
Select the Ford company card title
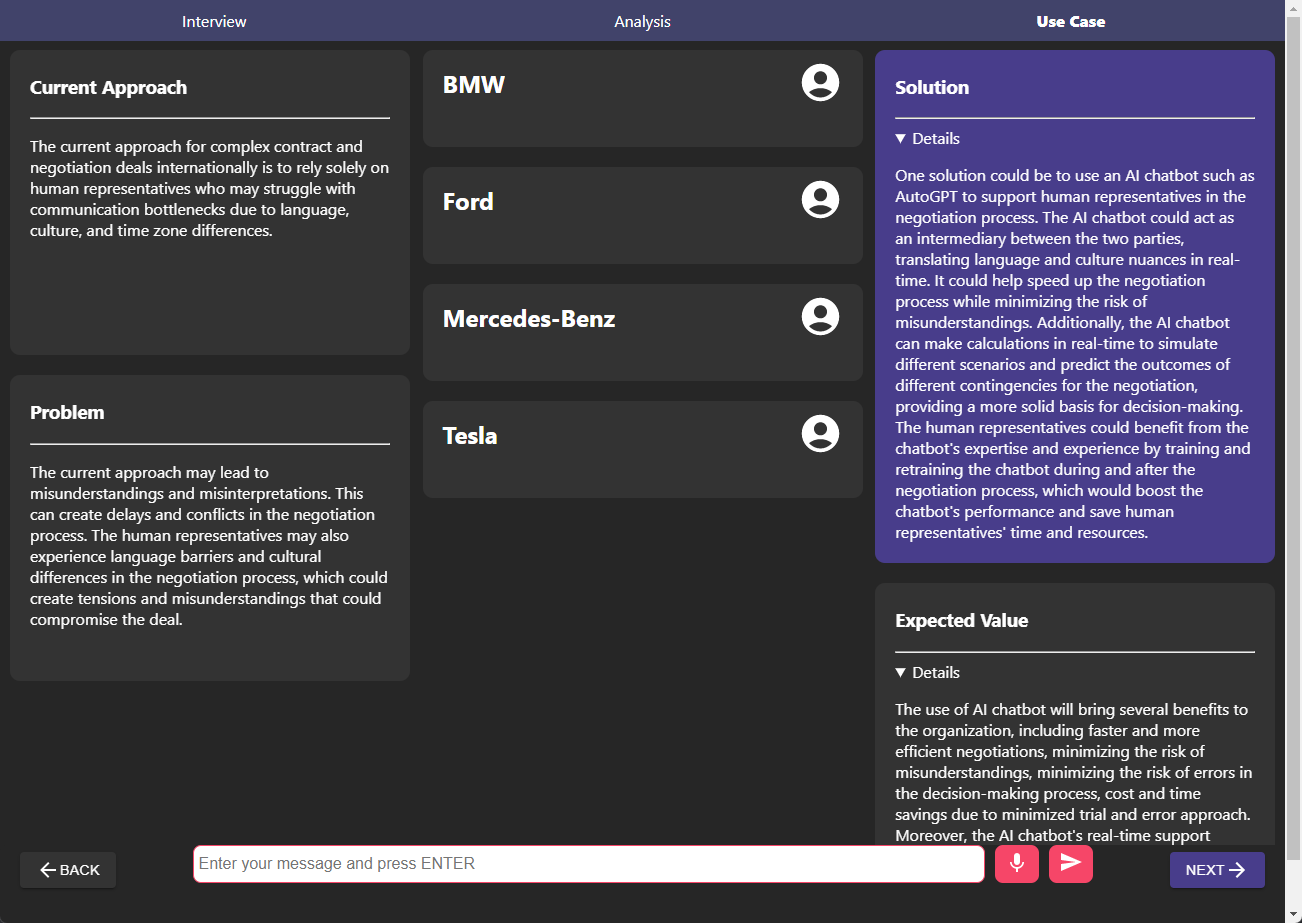coord(468,202)
